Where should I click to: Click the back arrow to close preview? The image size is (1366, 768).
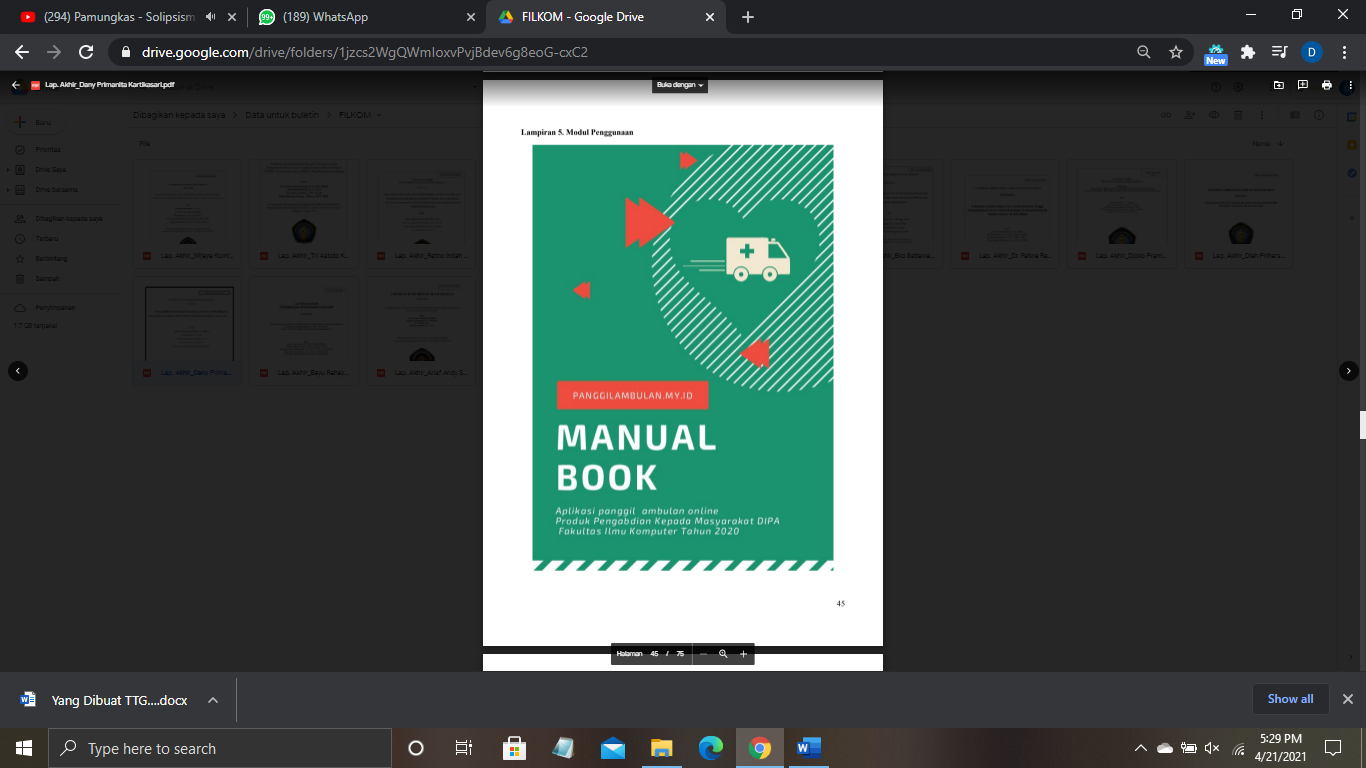click(x=15, y=85)
